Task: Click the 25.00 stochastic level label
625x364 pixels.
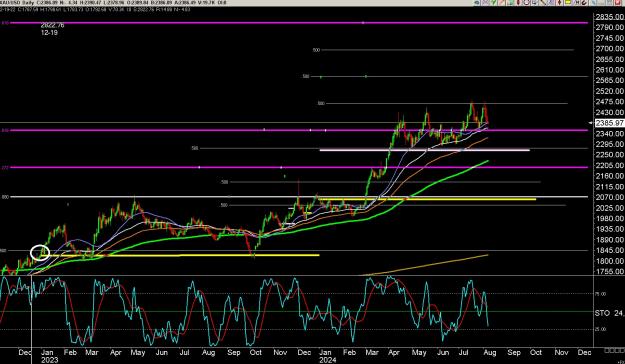Action: [x=600, y=329]
